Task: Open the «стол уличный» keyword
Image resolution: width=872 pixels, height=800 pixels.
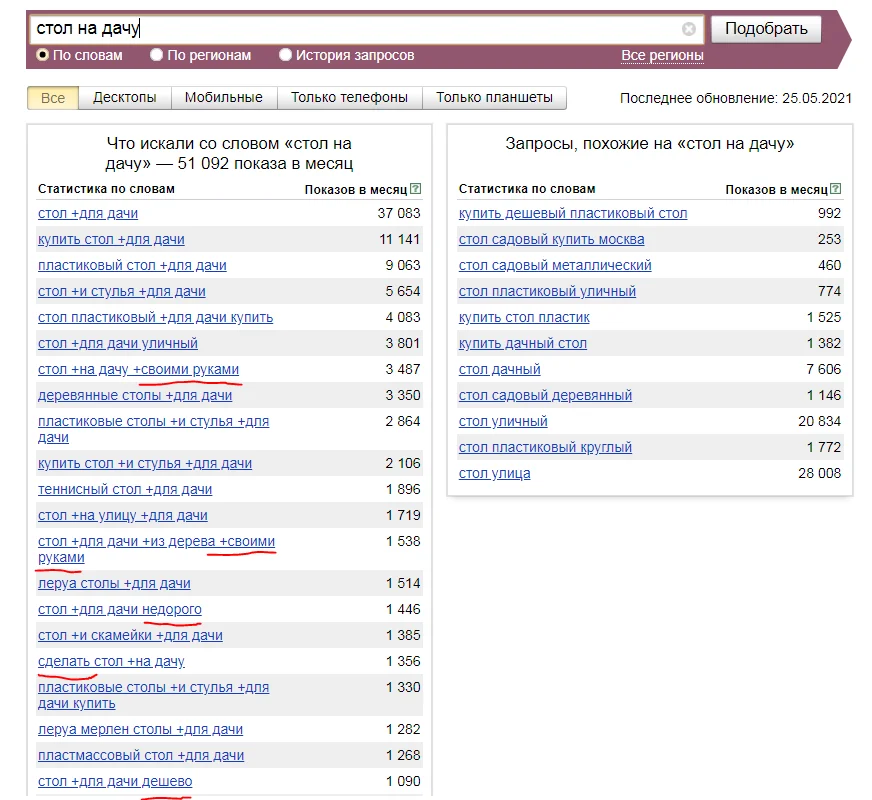Action: pyautogui.click(x=502, y=421)
